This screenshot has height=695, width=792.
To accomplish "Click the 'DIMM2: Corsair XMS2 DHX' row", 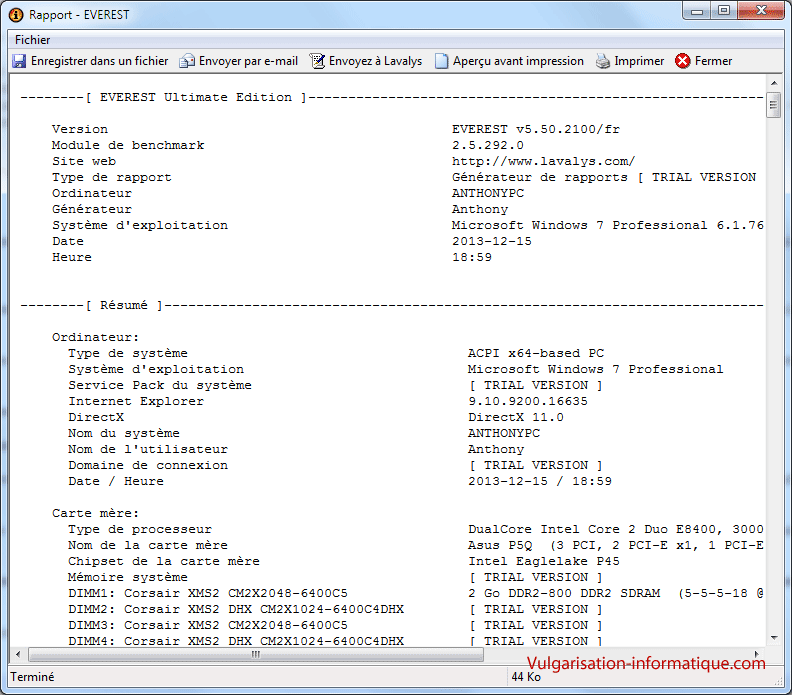I will pyautogui.click(x=236, y=610).
